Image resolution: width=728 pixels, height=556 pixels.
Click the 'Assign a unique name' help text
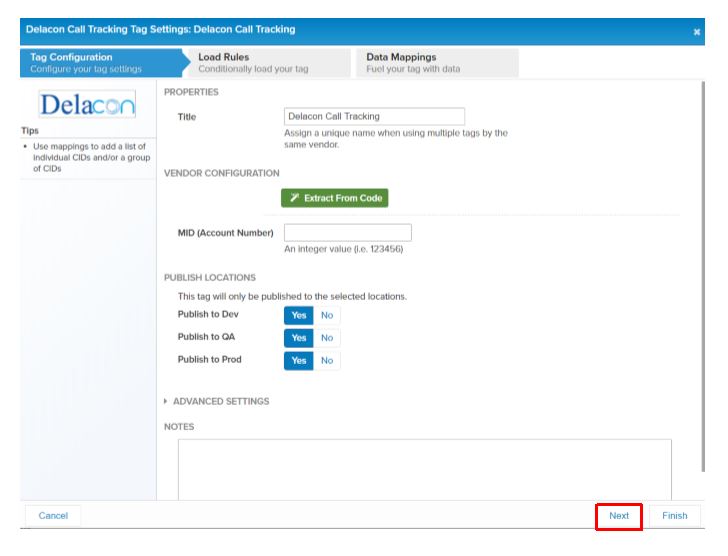point(396,139)
